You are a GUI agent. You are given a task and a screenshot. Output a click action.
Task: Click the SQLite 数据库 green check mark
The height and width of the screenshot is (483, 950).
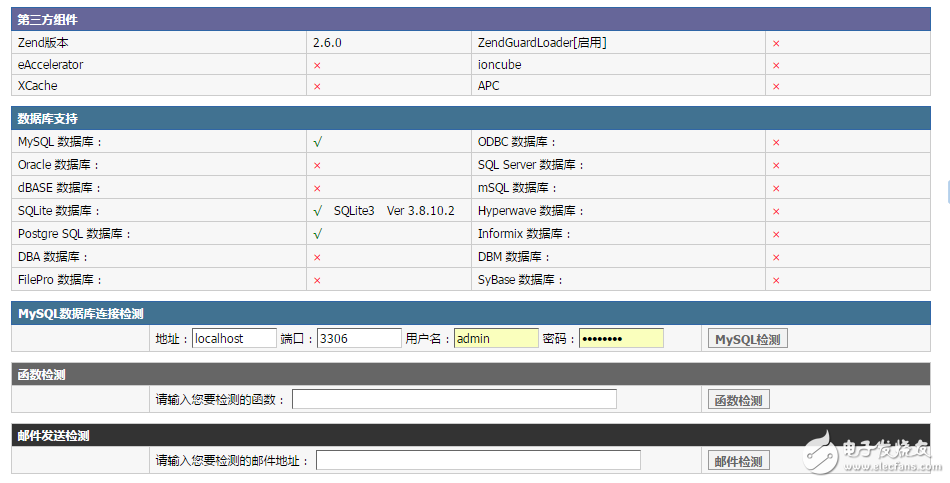pyautogui.click(x=317, y=211)
